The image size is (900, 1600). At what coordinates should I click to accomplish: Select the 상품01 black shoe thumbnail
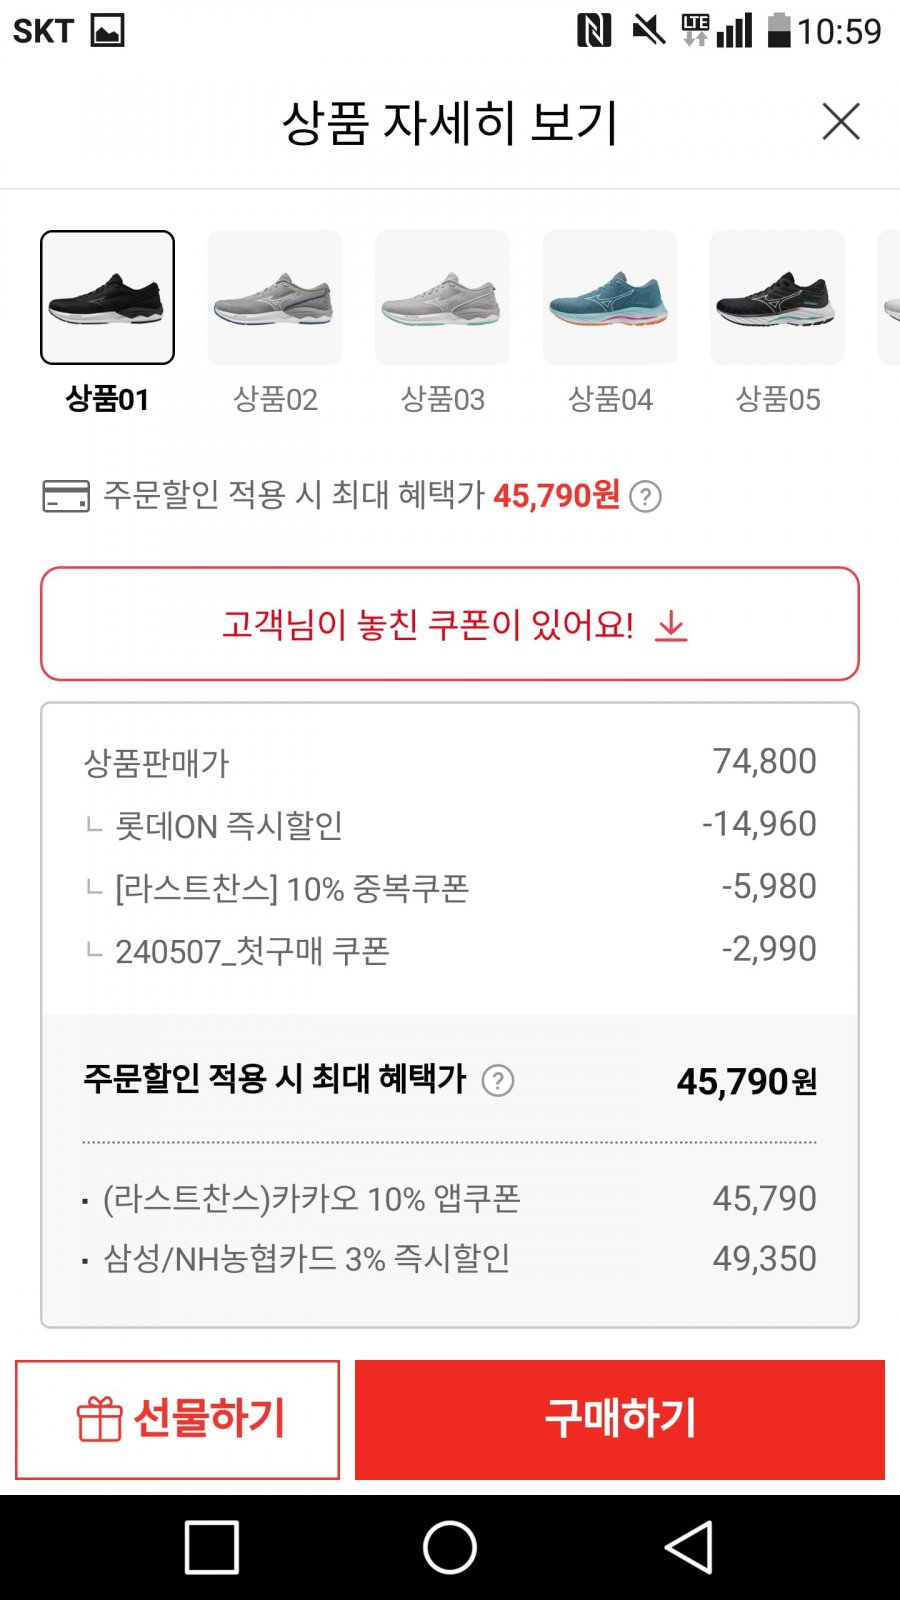click(x=108, y=297)
